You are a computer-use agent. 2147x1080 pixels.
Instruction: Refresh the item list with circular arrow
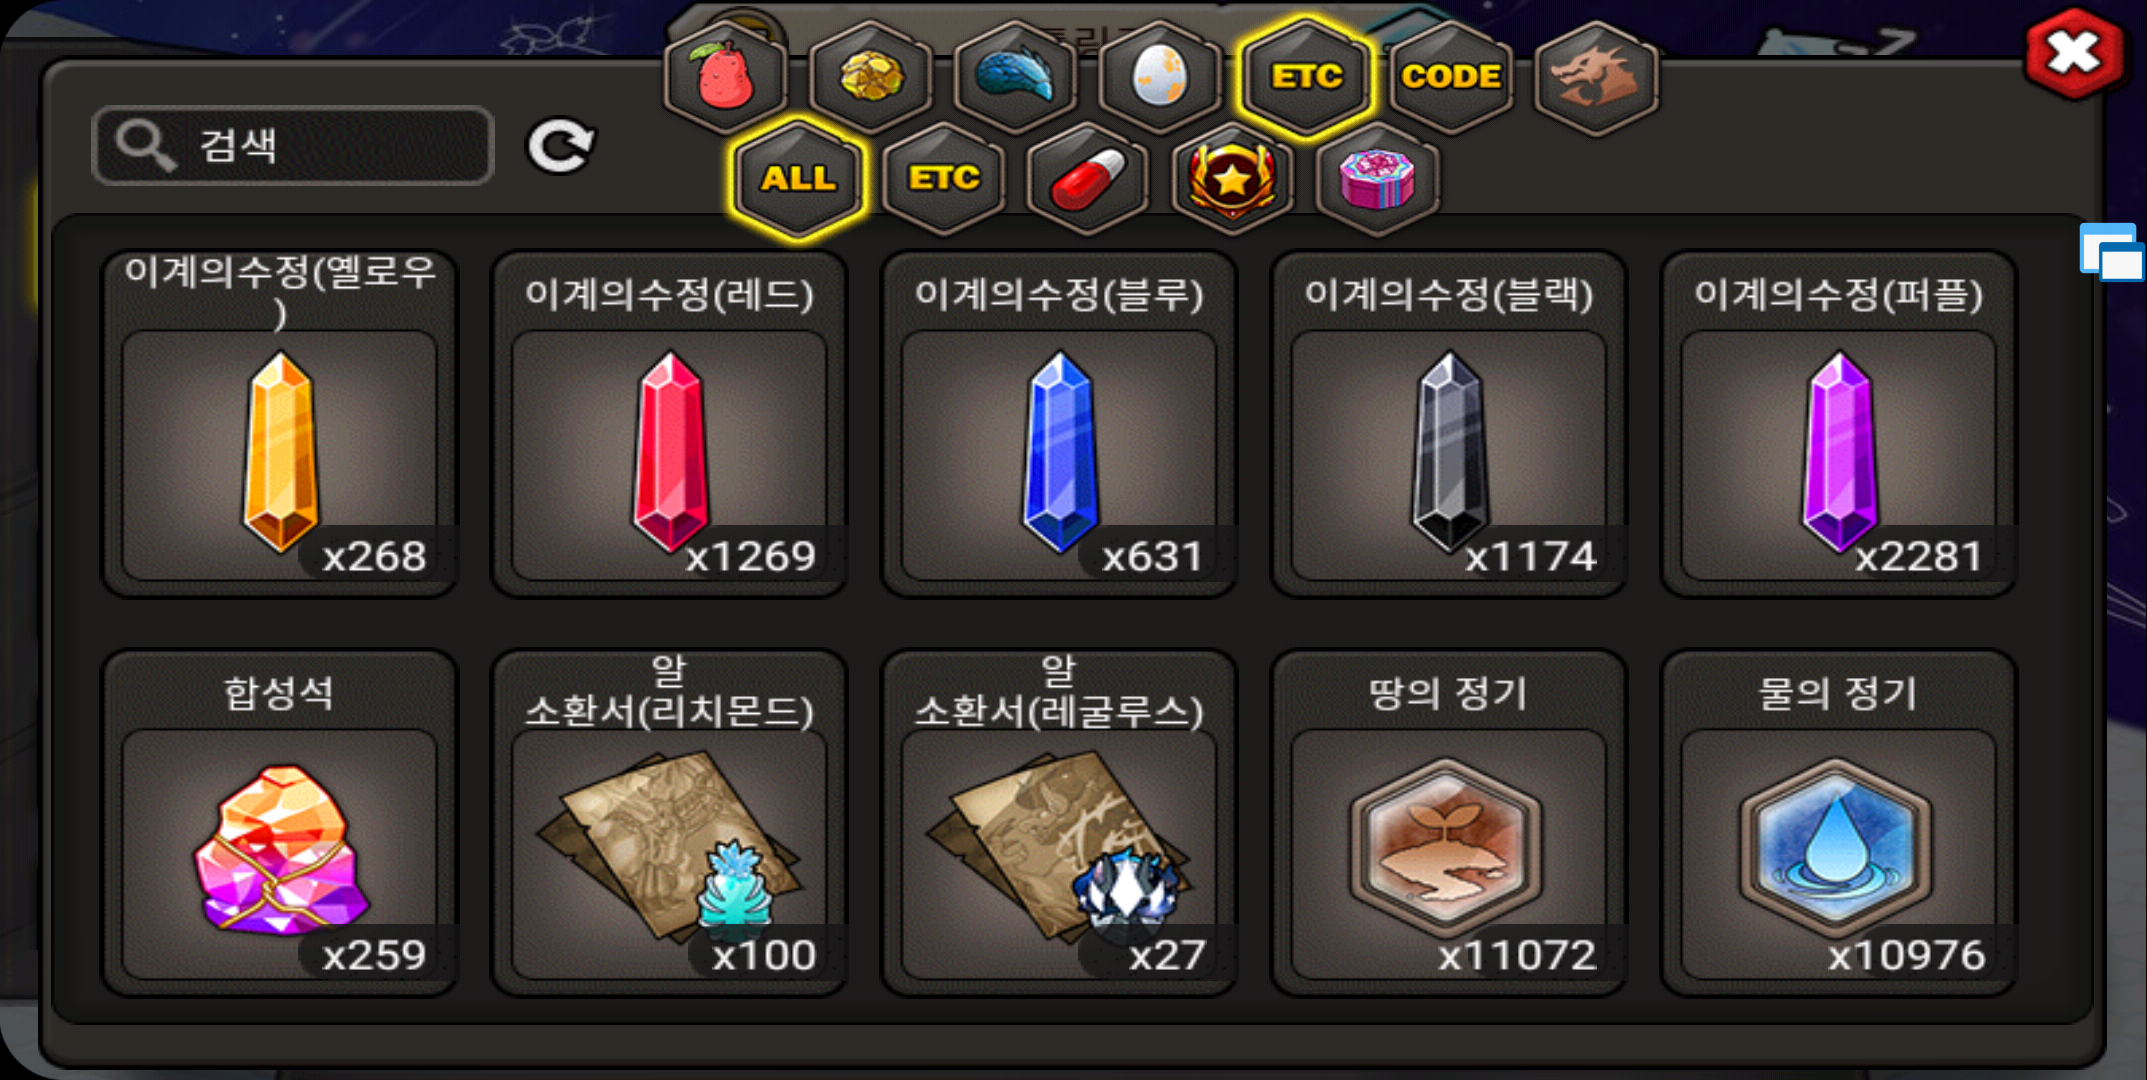coord(561,147)
